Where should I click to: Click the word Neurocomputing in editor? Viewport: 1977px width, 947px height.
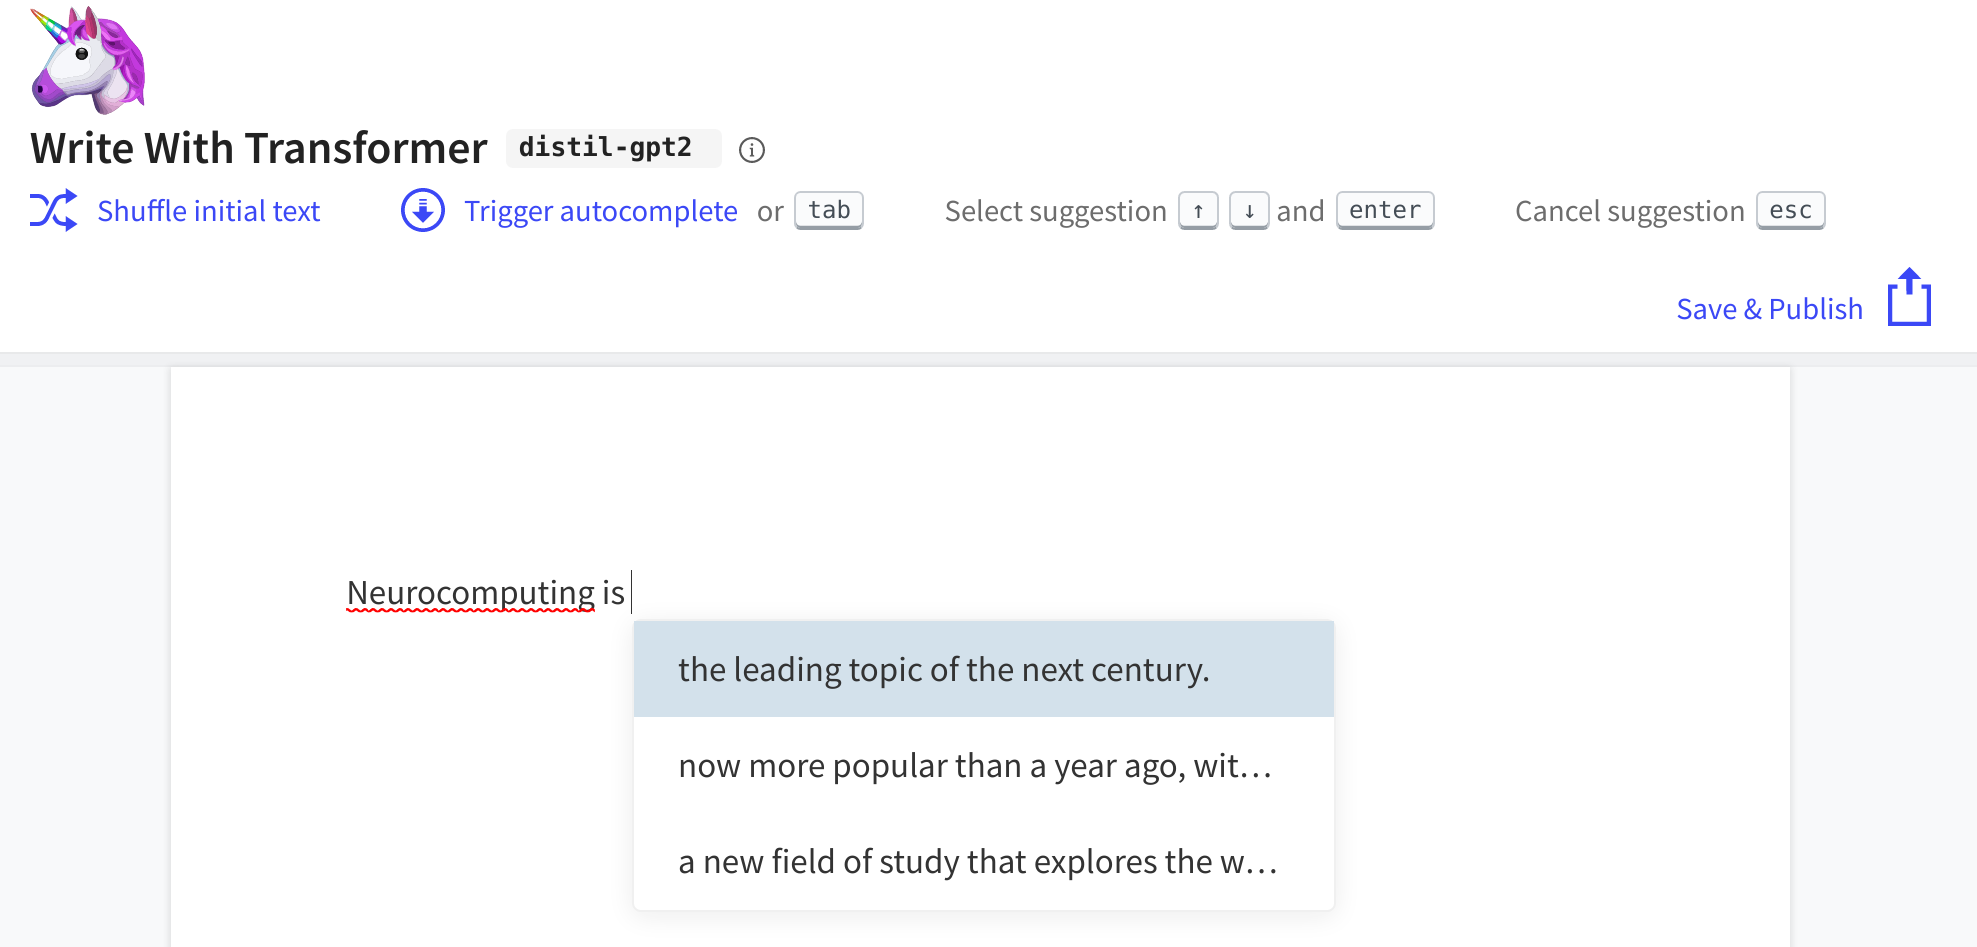470,593
